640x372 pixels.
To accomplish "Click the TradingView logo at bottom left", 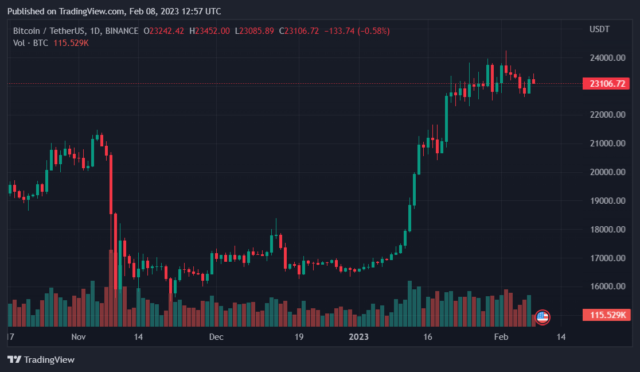I will (41, 360).
